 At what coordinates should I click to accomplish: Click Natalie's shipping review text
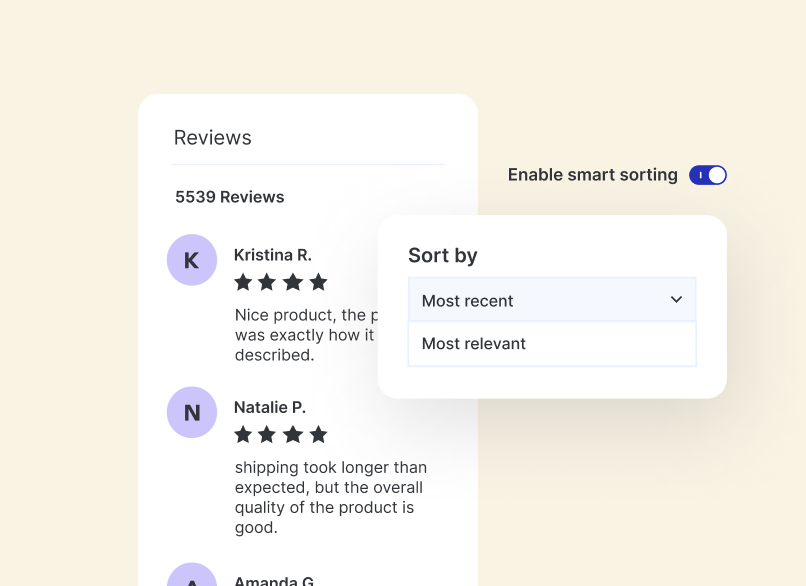coord(330,497)
